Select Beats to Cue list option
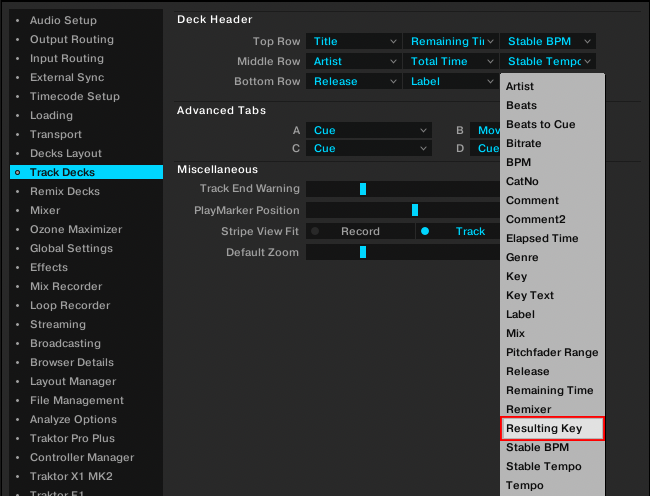 coord(540,124)
